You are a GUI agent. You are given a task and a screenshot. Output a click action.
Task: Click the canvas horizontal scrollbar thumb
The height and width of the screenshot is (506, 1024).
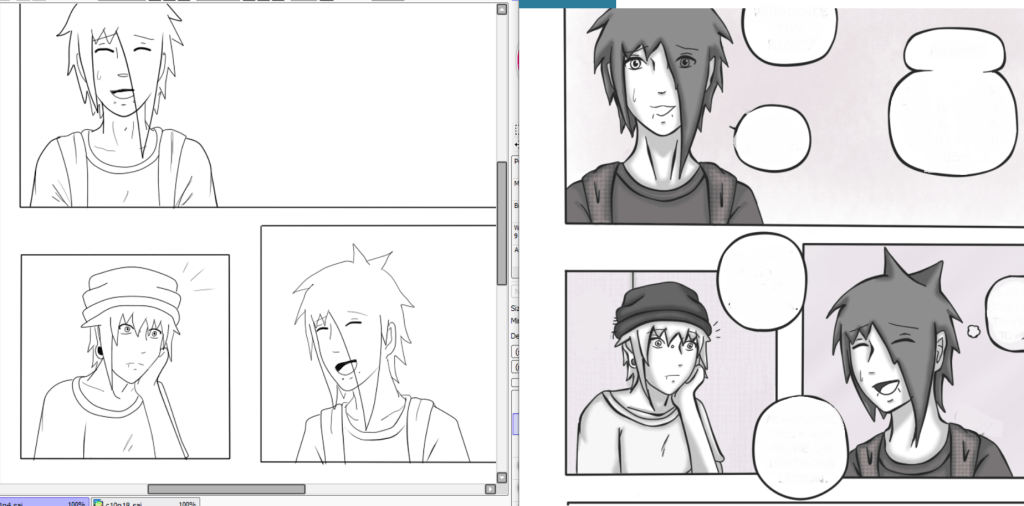pos(226,489)
